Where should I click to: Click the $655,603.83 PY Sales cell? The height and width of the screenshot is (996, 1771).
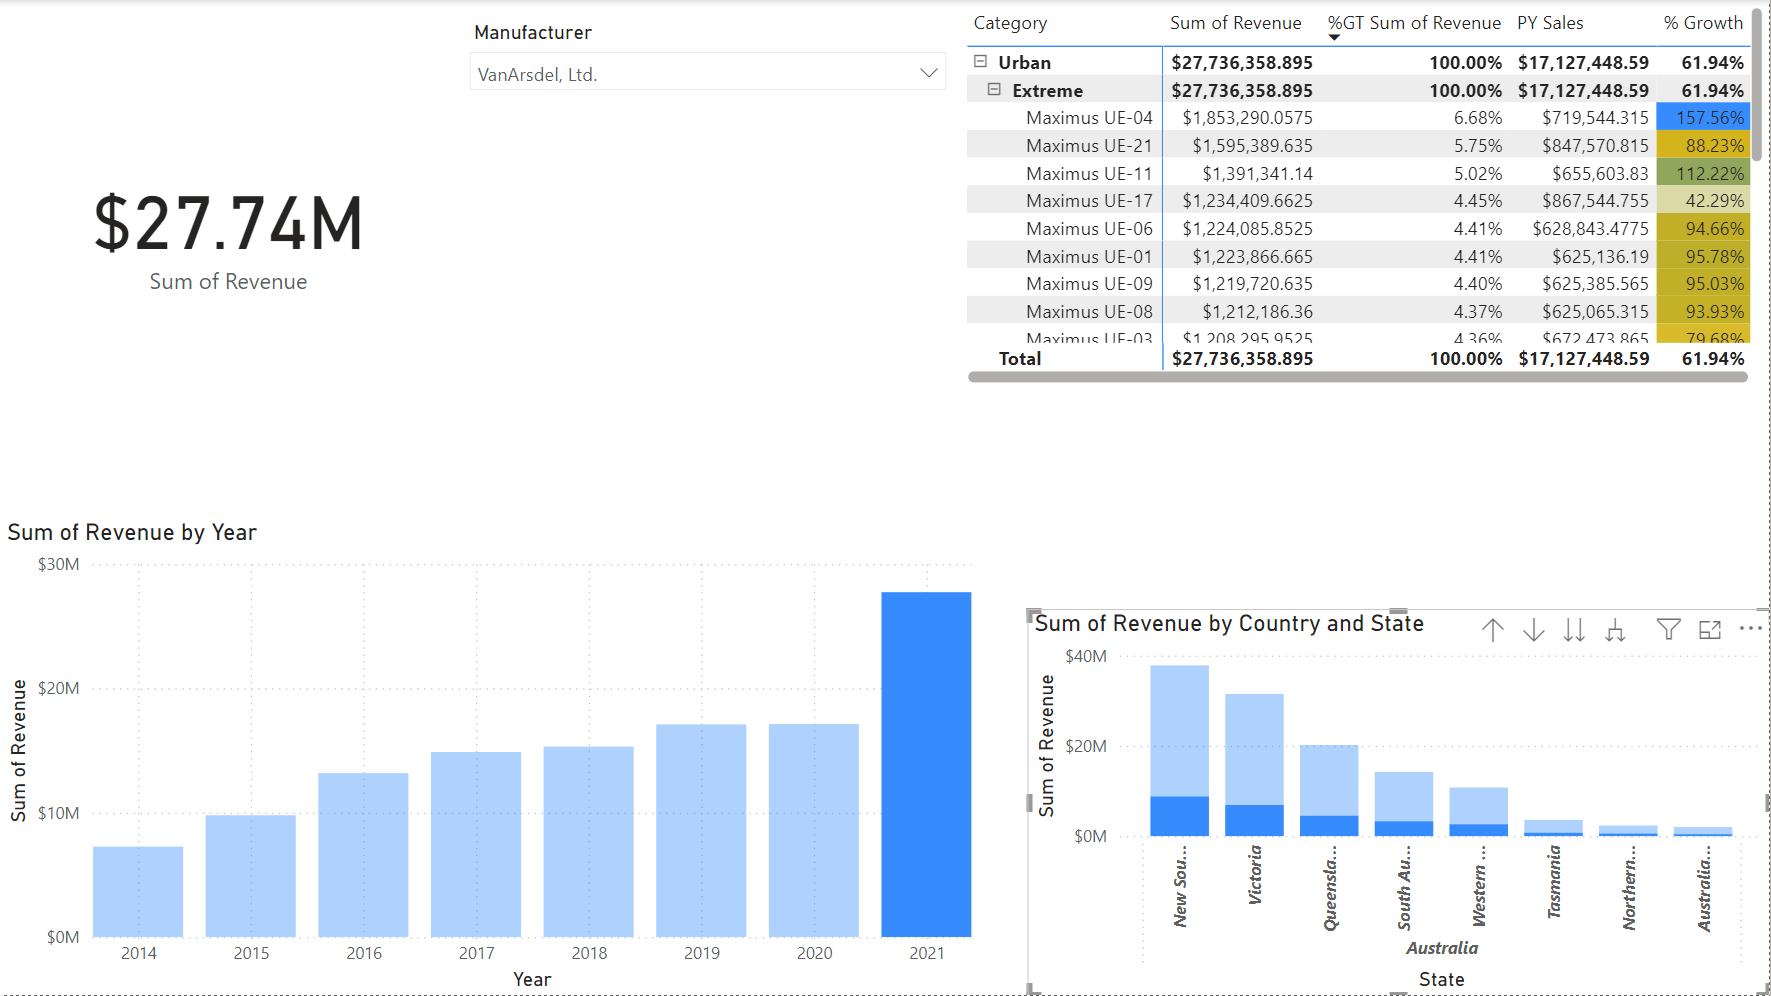tap(1600, 174)
